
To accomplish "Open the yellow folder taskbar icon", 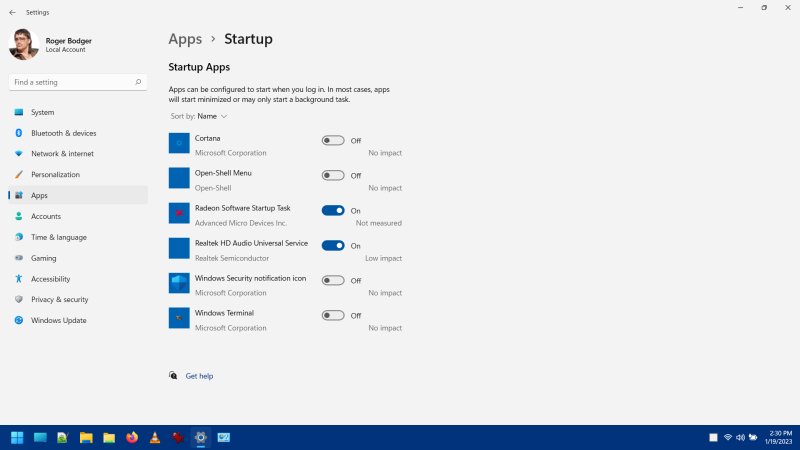I will 109,437.
